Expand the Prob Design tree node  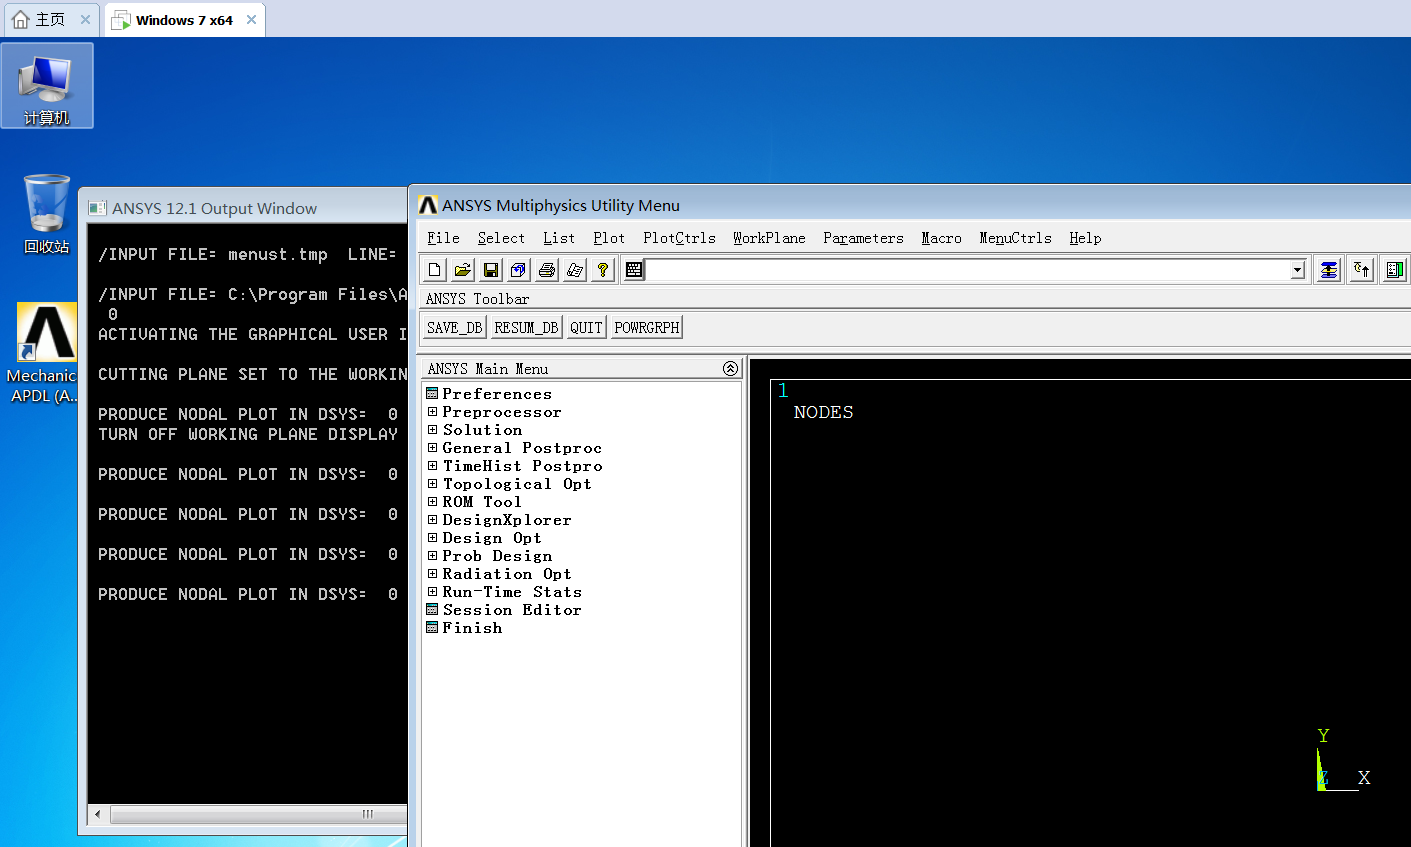pos(433,556)
